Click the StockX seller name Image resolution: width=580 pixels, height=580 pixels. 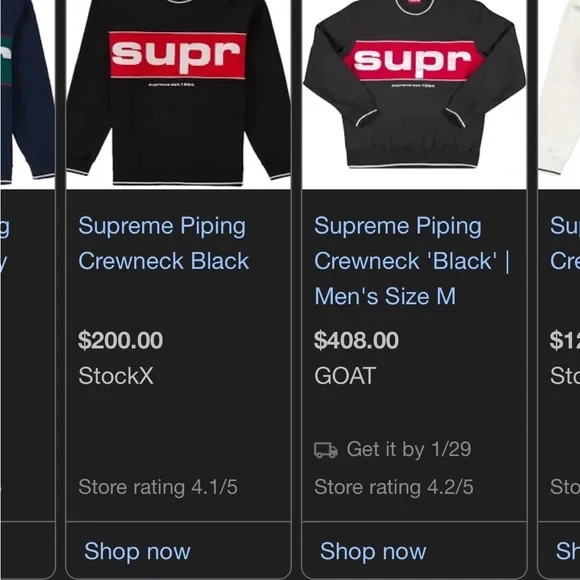tap(116, 376)
